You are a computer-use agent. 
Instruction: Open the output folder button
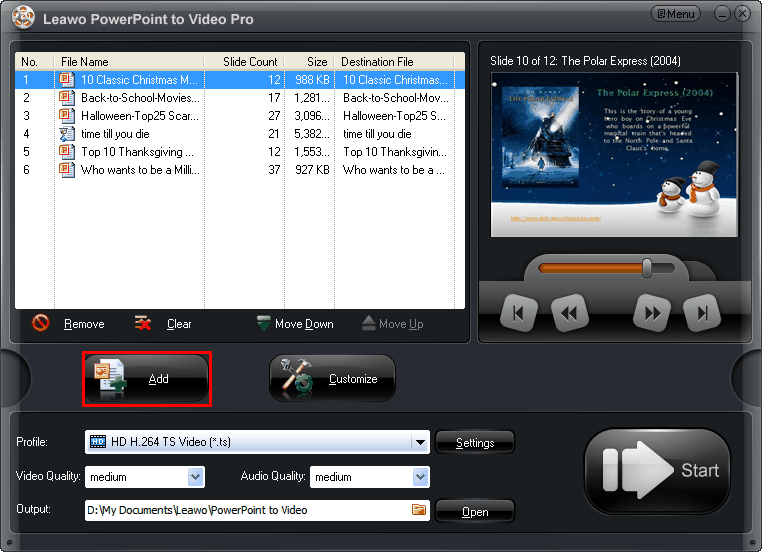tap(475, 512)
